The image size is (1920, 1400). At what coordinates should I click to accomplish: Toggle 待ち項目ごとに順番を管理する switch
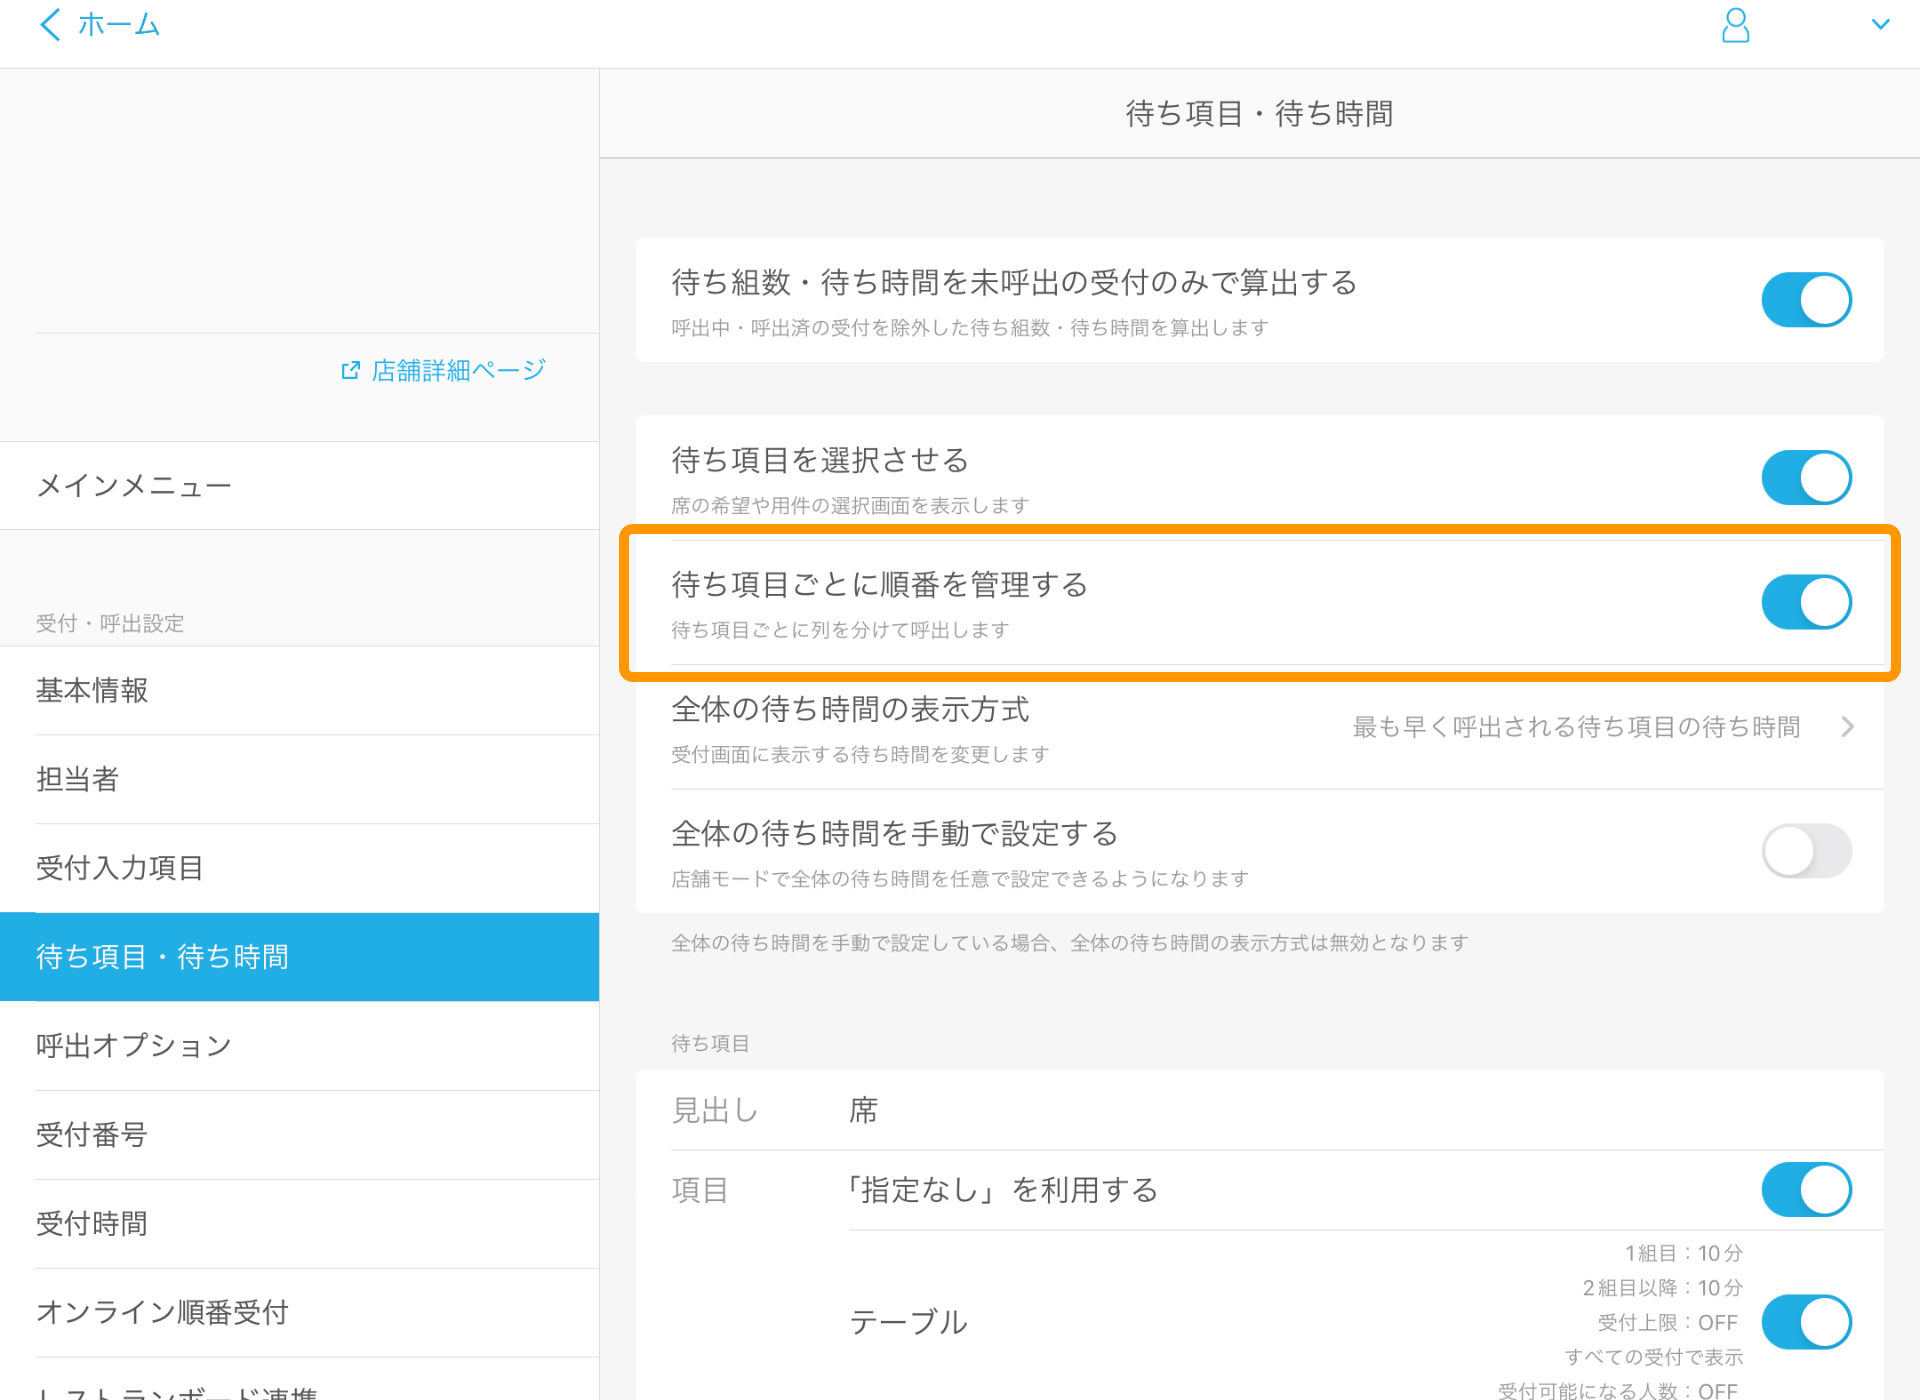click(x=1806, y=602)
